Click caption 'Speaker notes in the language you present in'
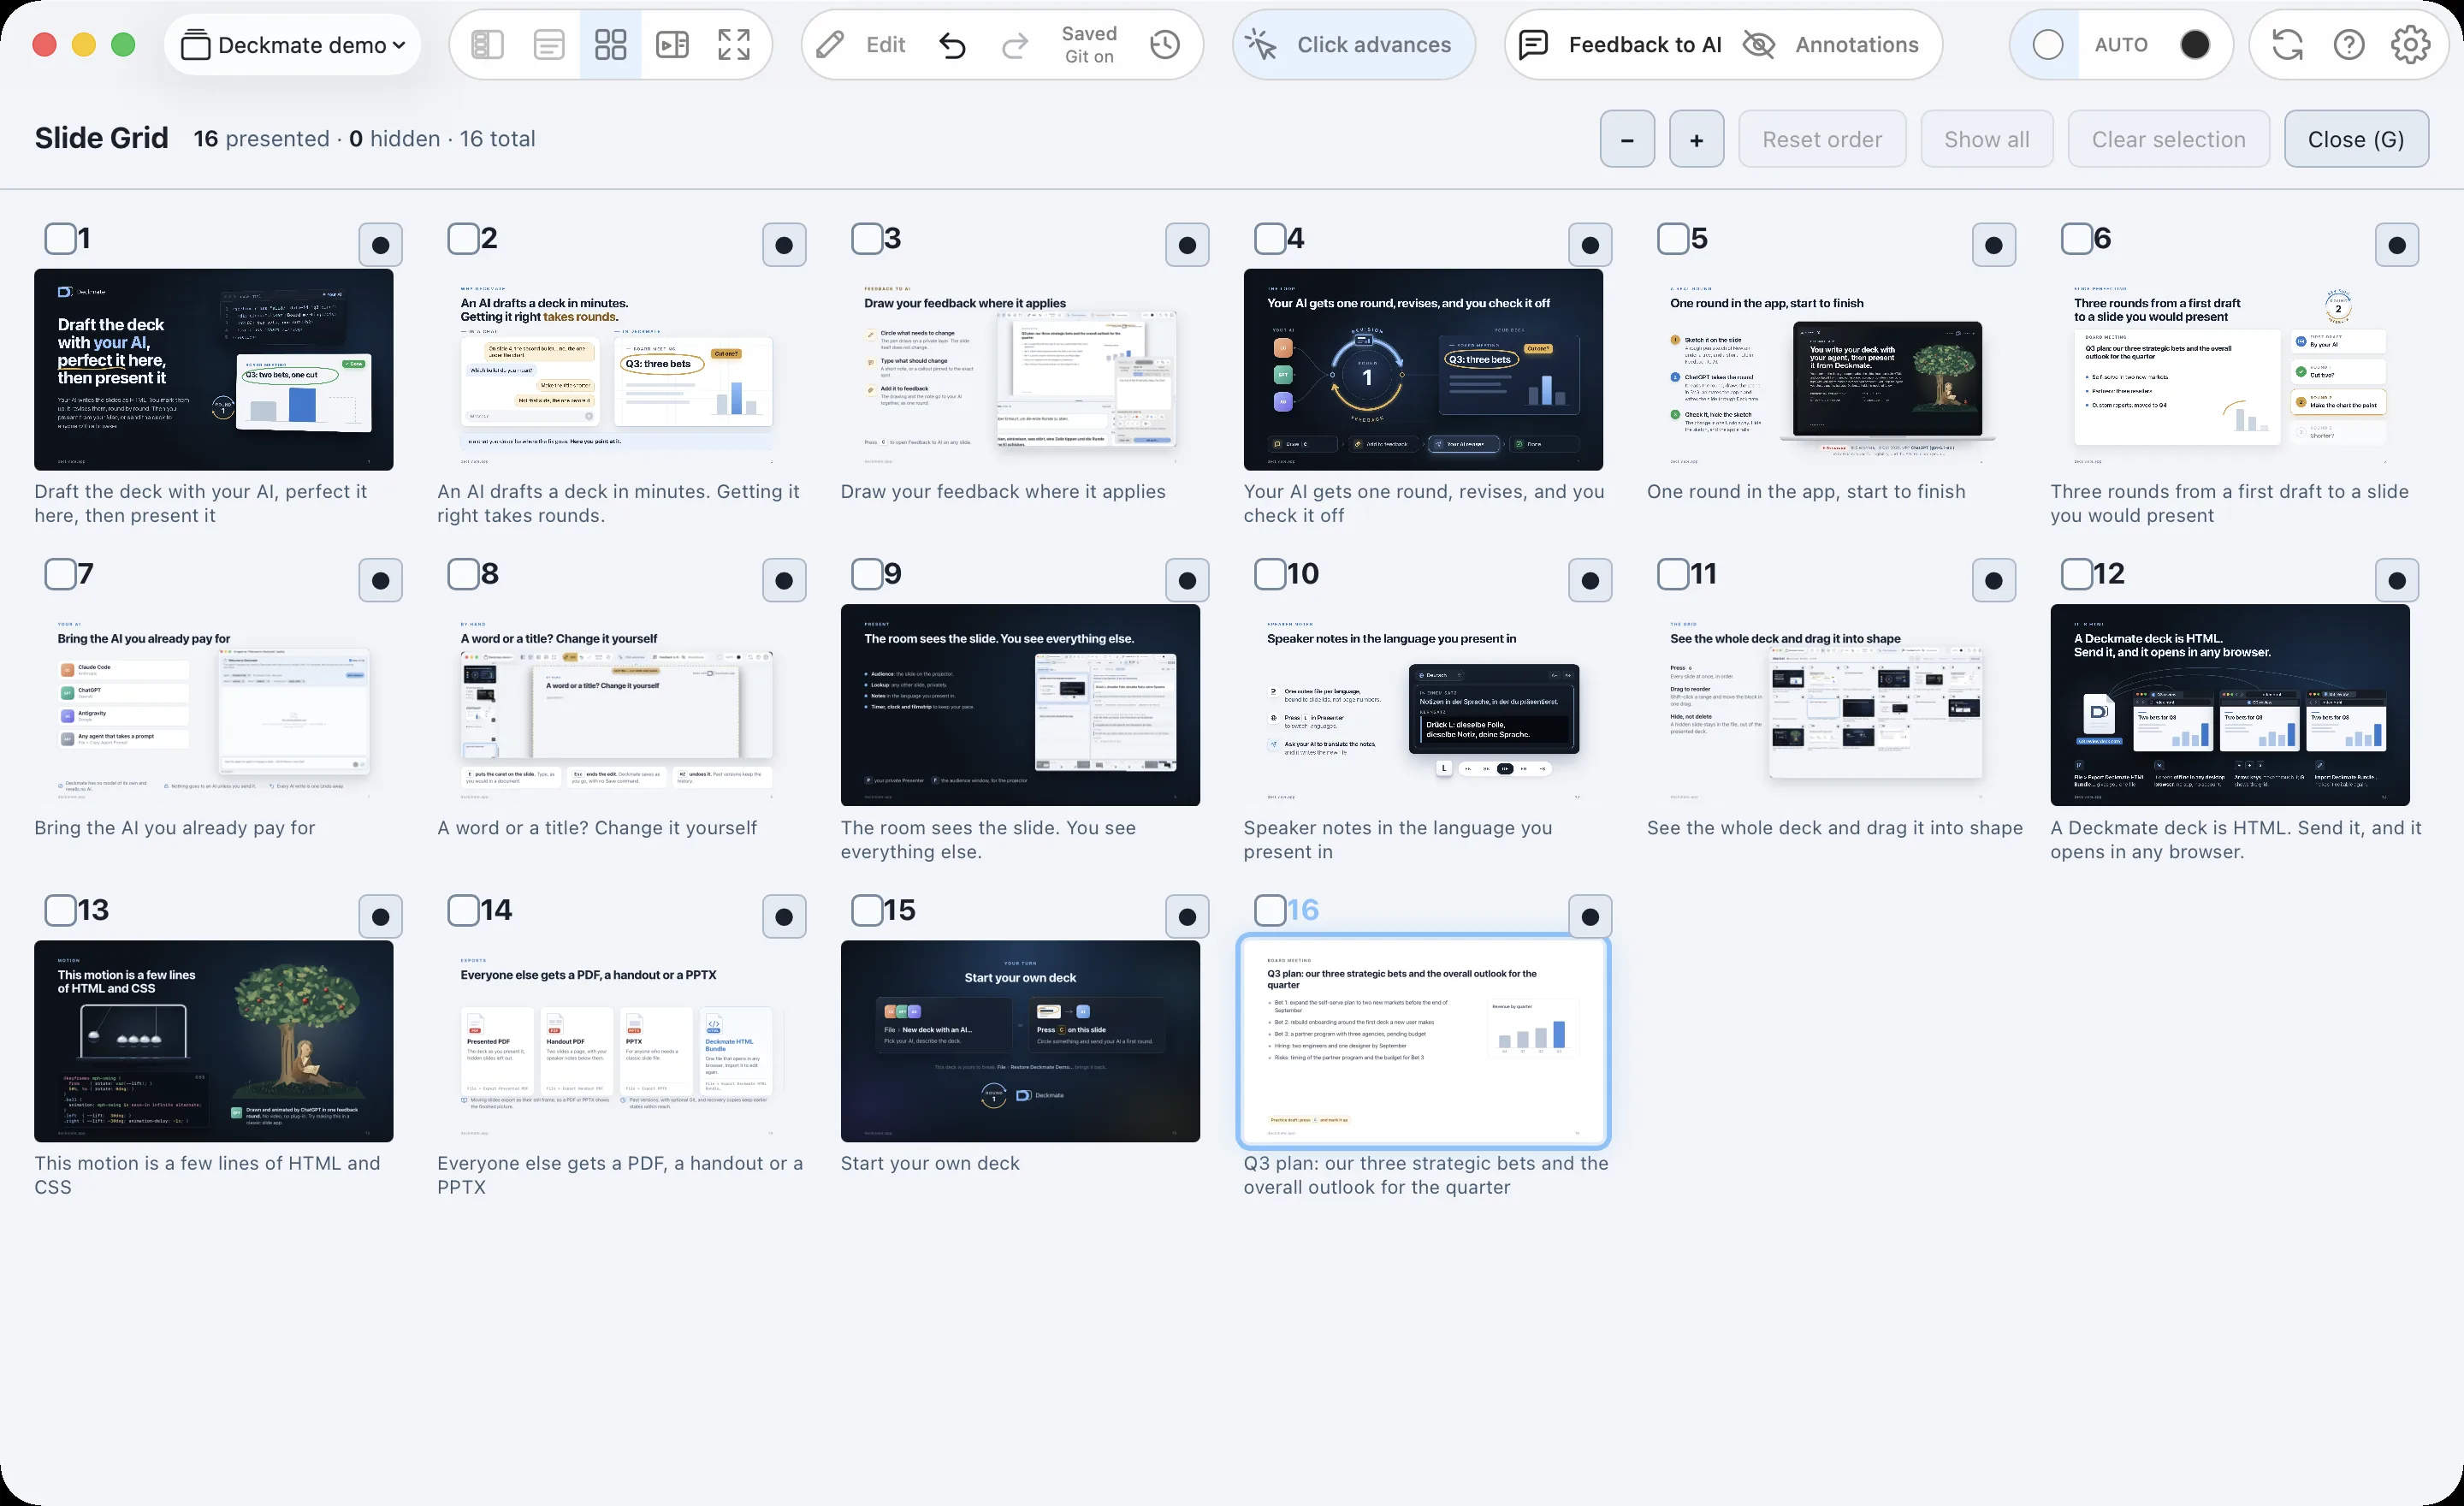 pos(1398,839)
